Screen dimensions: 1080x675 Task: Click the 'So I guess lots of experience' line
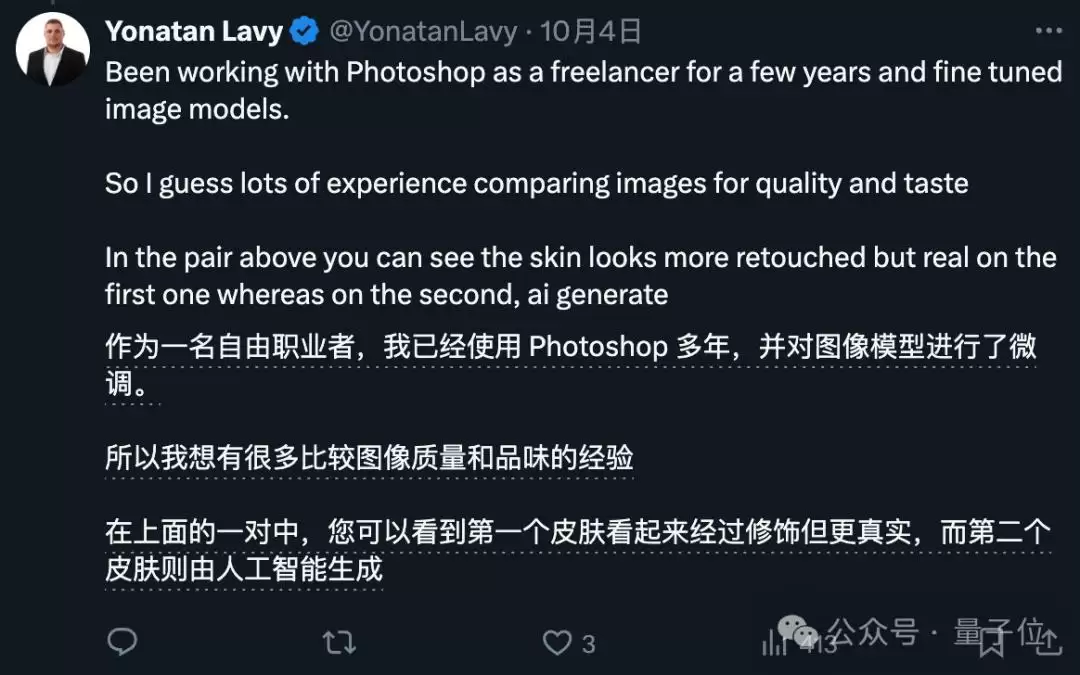pyautogui.click(x=537, y=183)
